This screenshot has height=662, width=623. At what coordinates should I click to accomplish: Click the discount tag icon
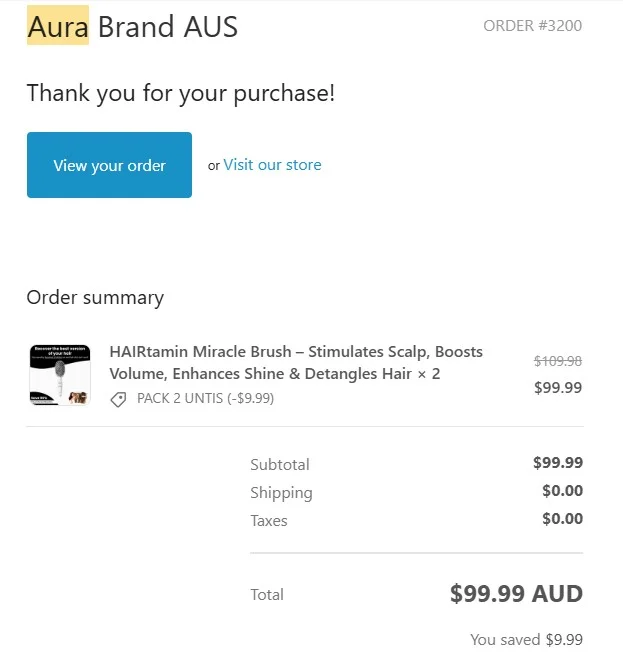(x=118, y=399)
